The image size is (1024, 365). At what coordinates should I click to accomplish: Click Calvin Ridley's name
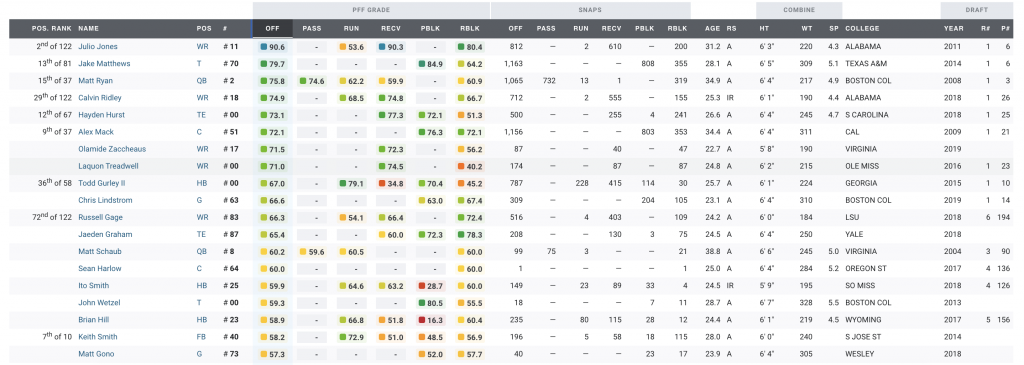[x=100, y=98]
